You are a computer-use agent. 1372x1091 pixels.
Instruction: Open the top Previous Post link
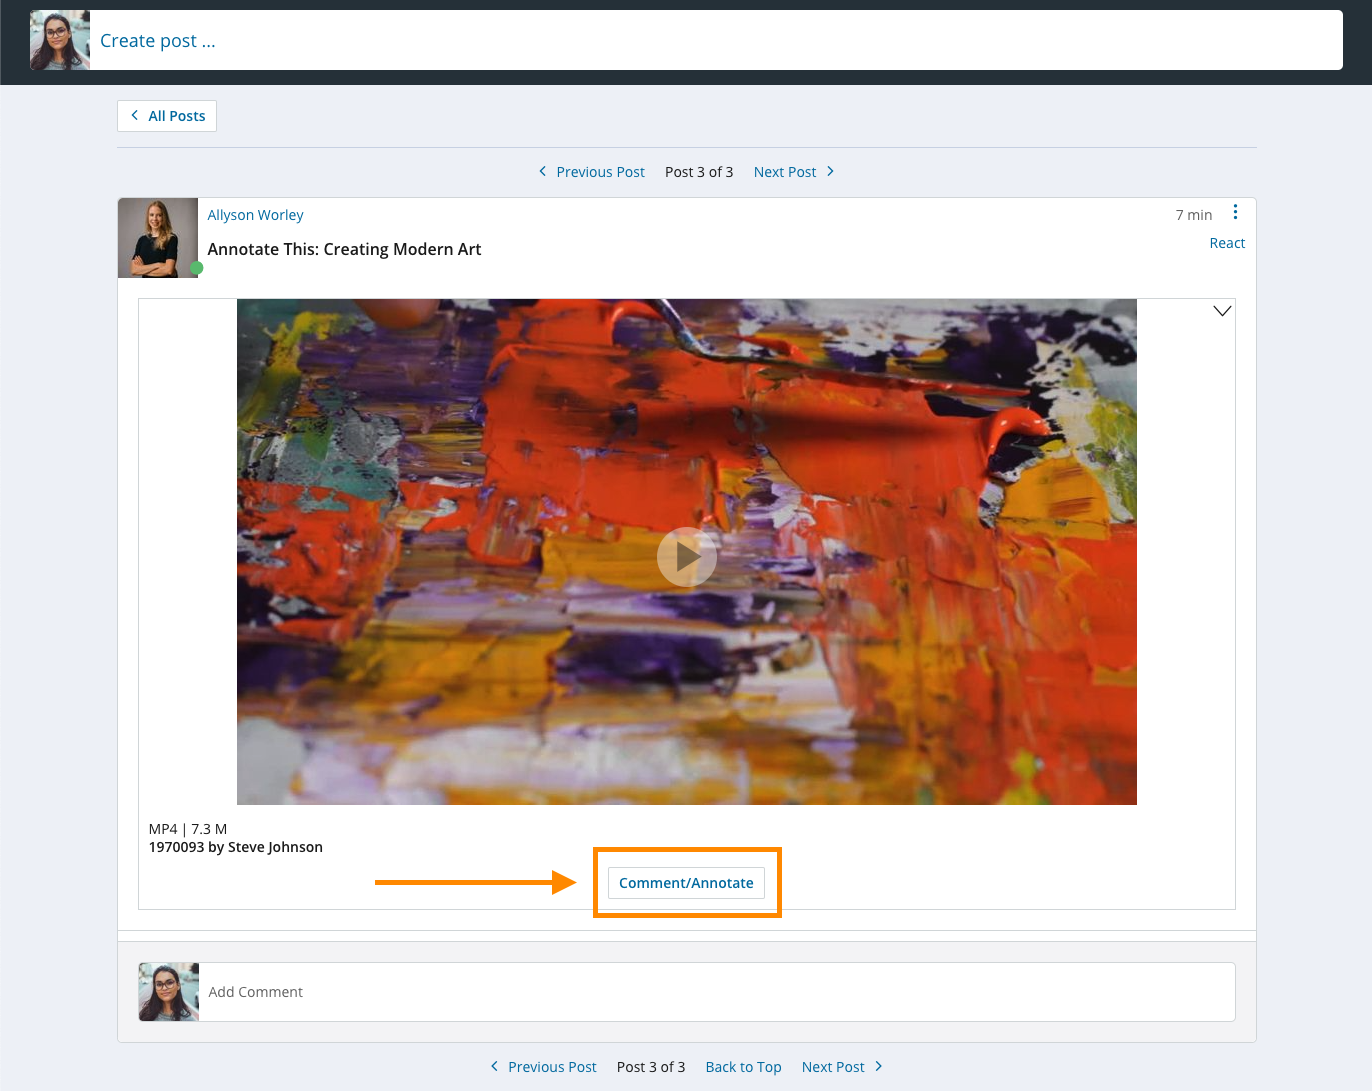[x=600, y=172]
